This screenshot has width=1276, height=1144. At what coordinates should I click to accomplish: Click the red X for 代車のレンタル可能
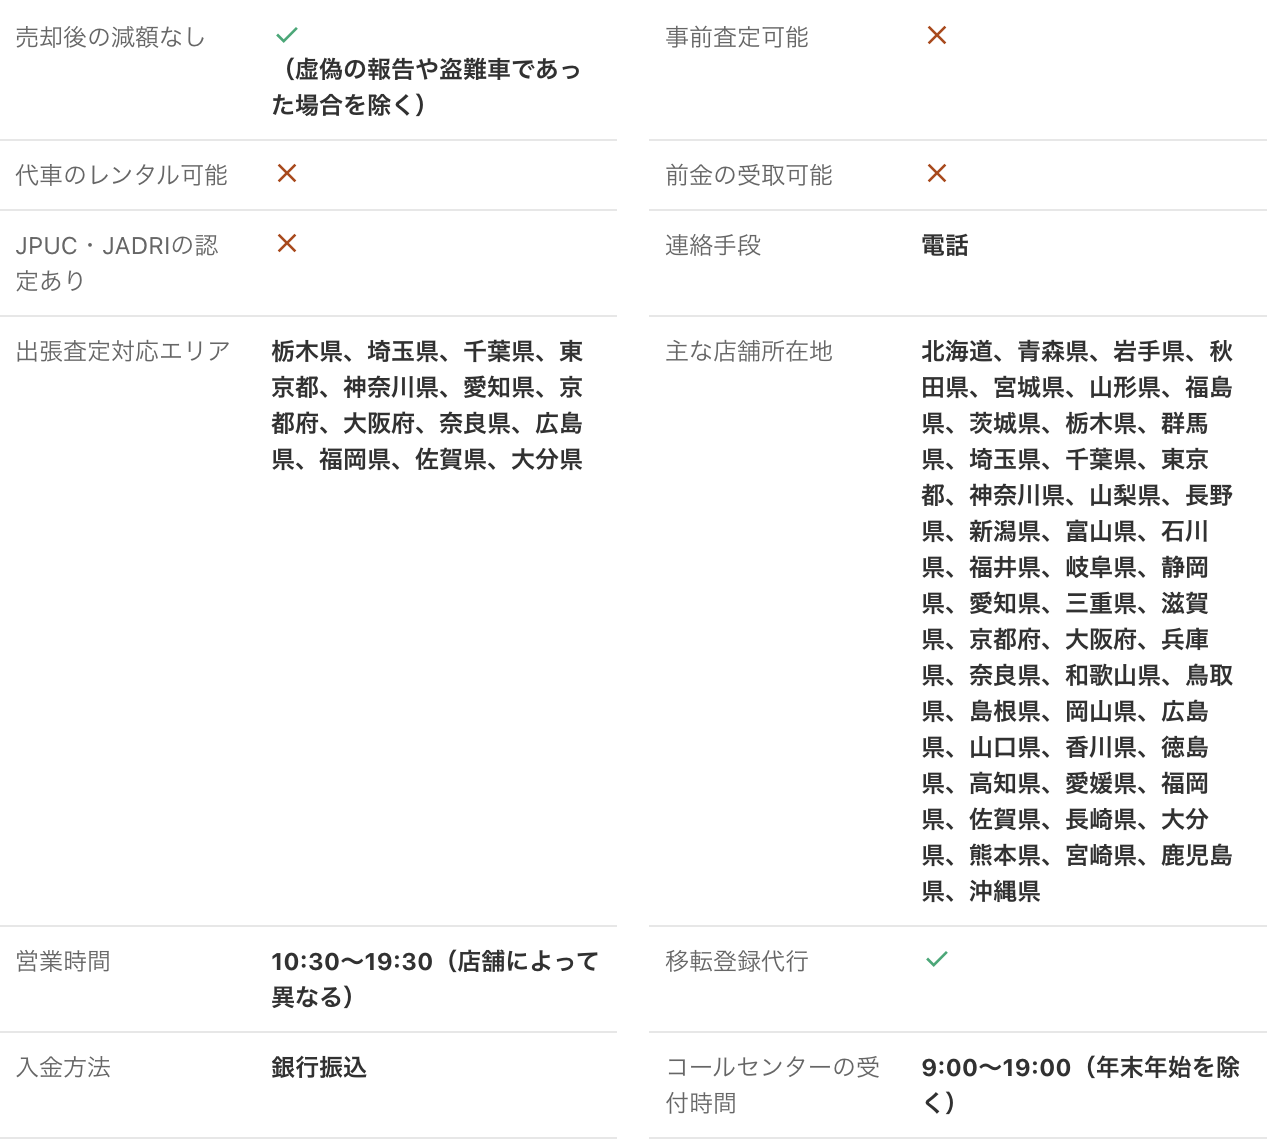pyautogui.click(x=287, y=174)
